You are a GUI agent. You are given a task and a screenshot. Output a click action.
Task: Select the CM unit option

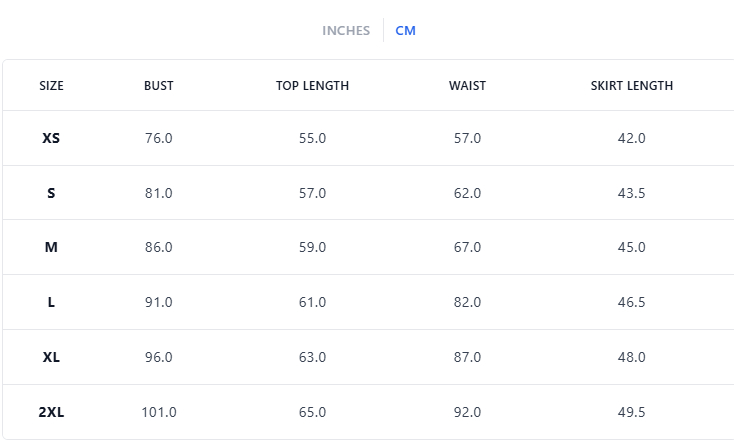(x=405, y=31)
